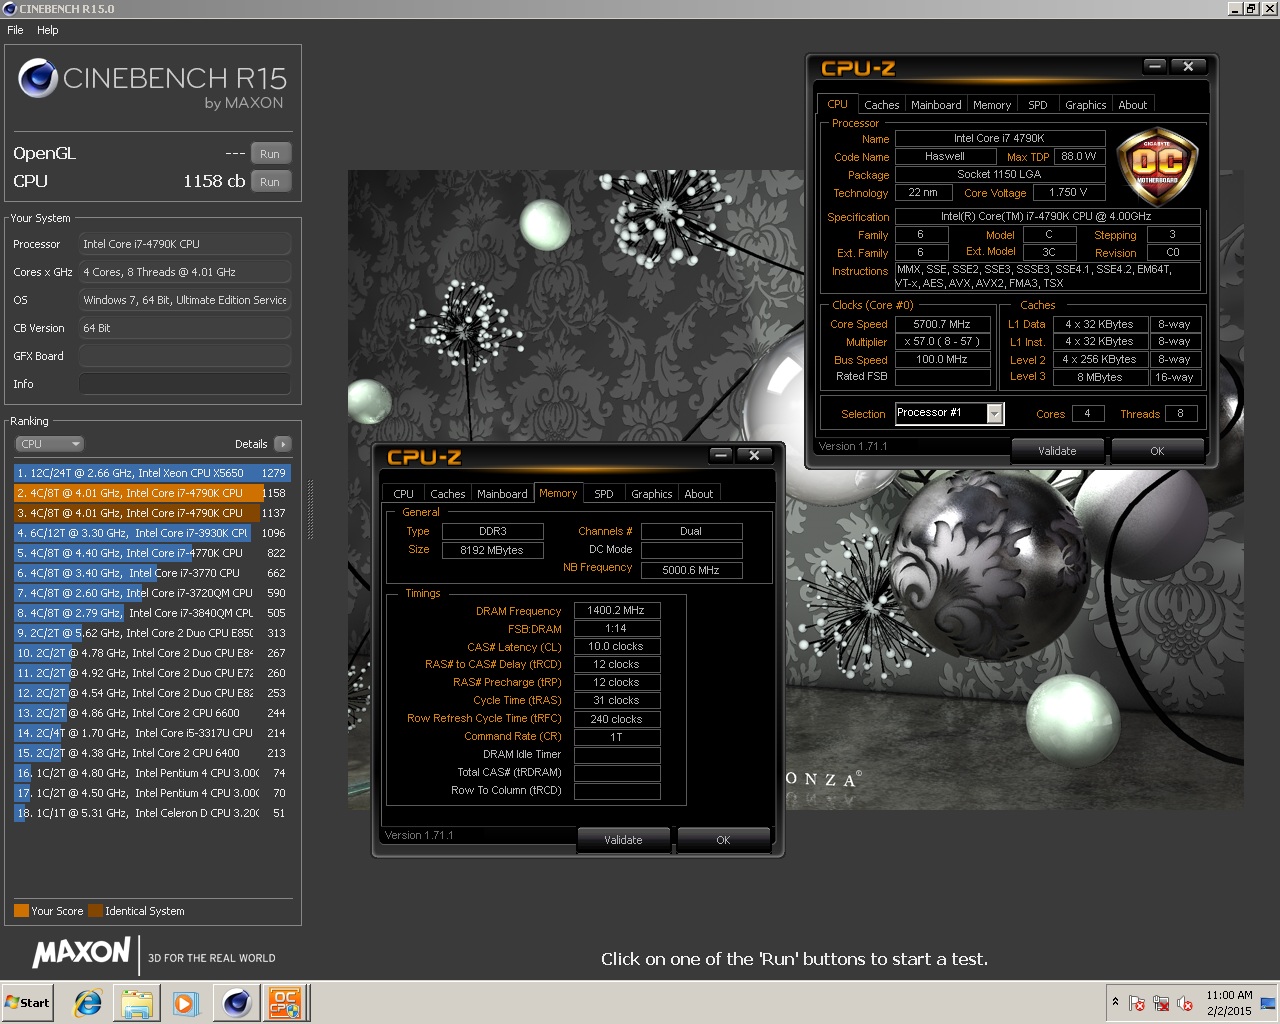Click the MAXON logo at bottom
This screenshot has width=1280, height=1024.
pyautogui.click(x=82, y=953)
